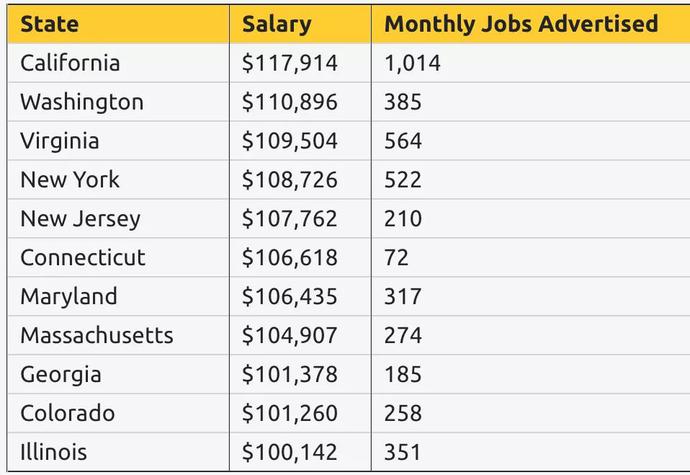Click the $117,914 salary value
Image resolution: width=690 pixels, height=475 pixels.
pos(290,63)
